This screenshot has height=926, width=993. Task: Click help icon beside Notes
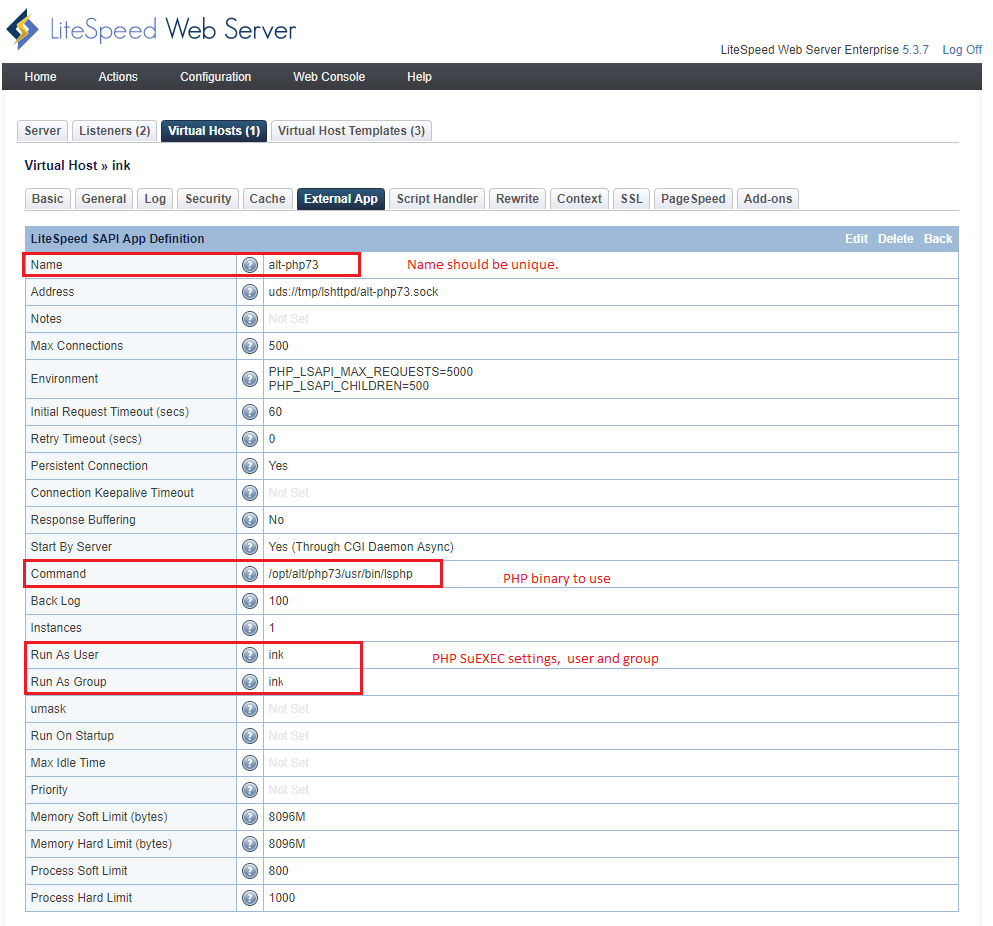250,319
